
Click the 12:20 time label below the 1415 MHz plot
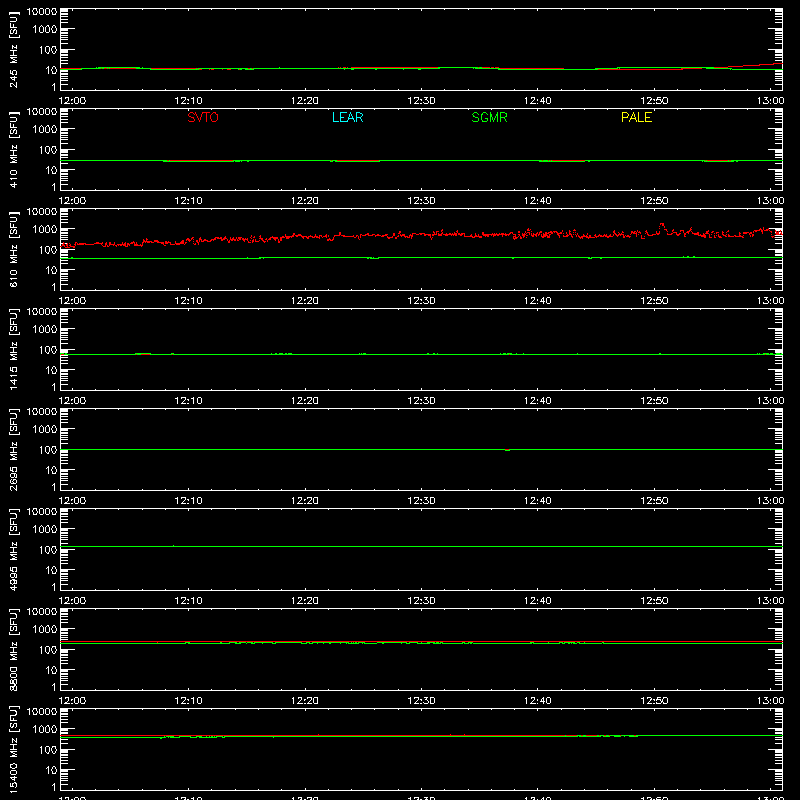[305, 401]
